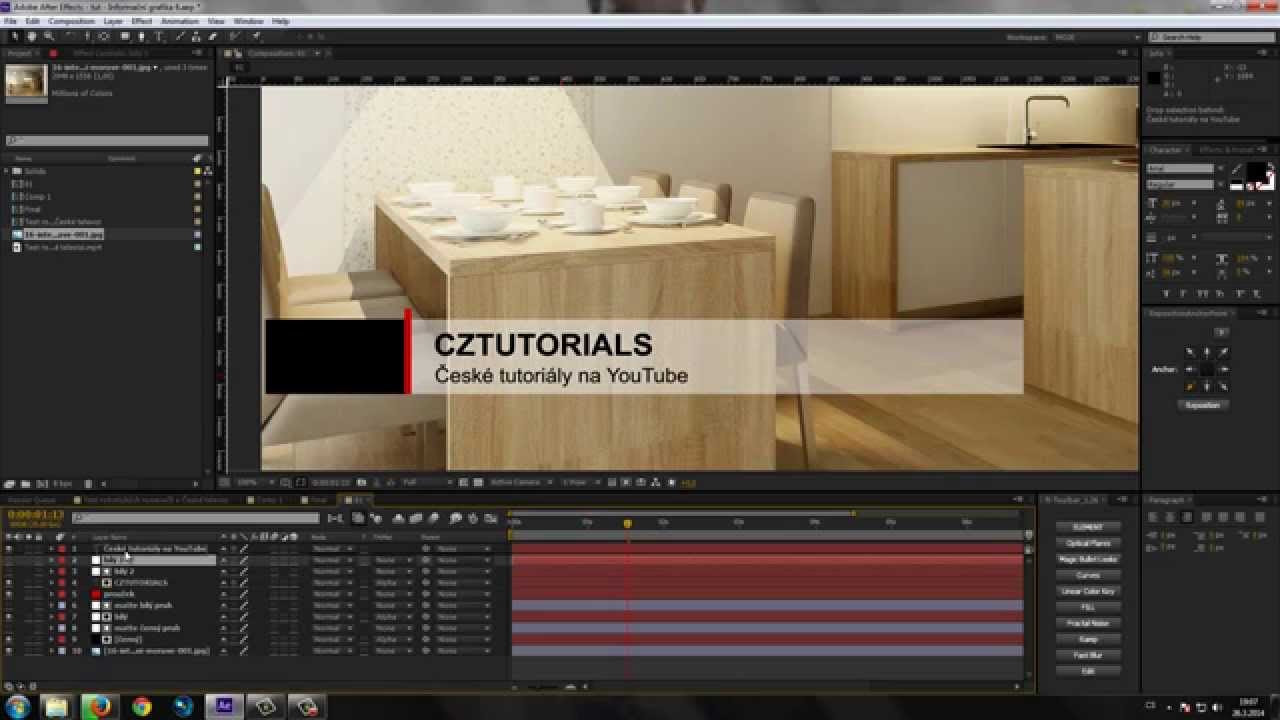The image size is (1280, 720).
Task: Click the text fill color swatch
Action: pos(1255,172)
